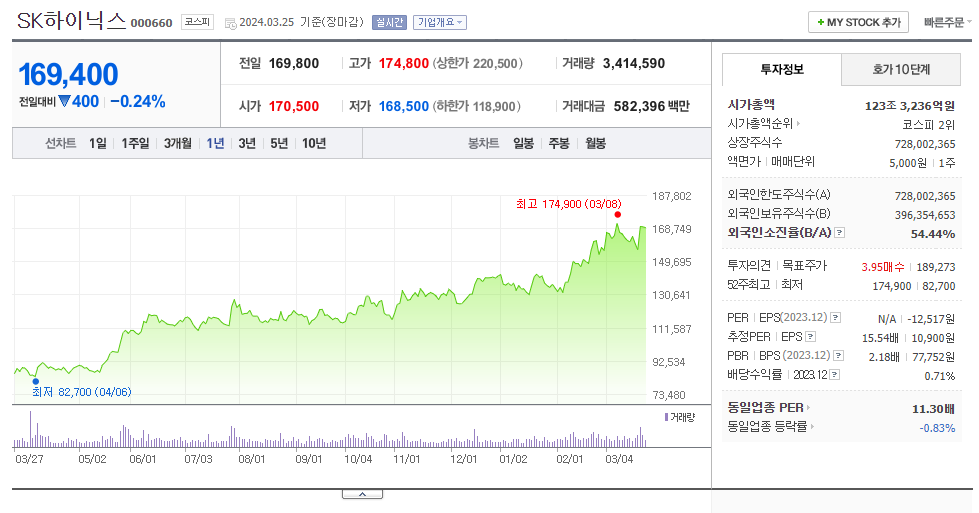979x513 pixels.
Task: Click the 투자의견 label
Action: point(749,266)
